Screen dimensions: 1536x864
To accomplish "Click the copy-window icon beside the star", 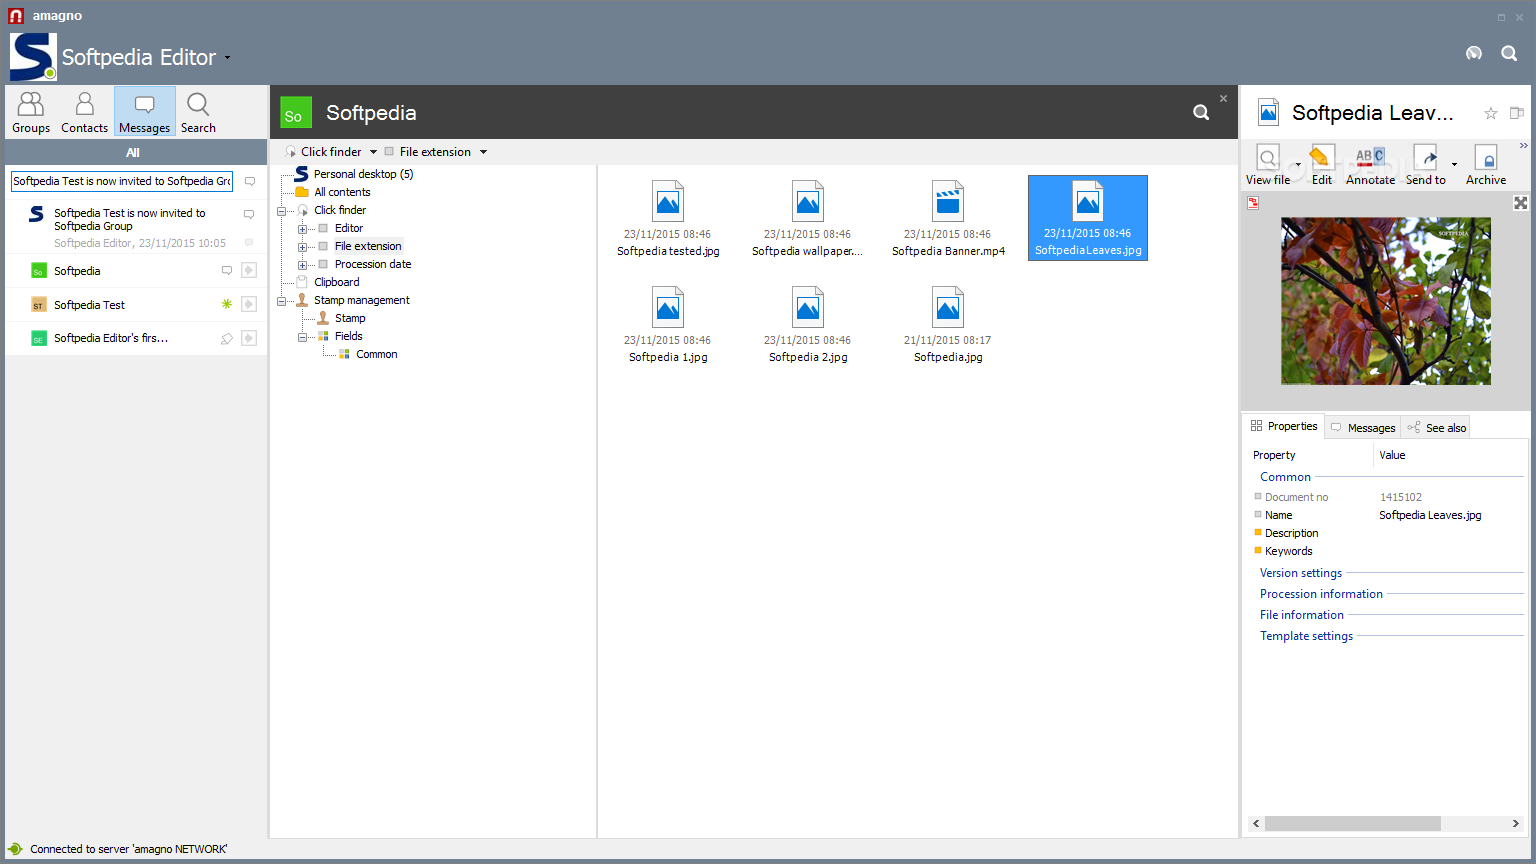I will (x=1517, y=113).
